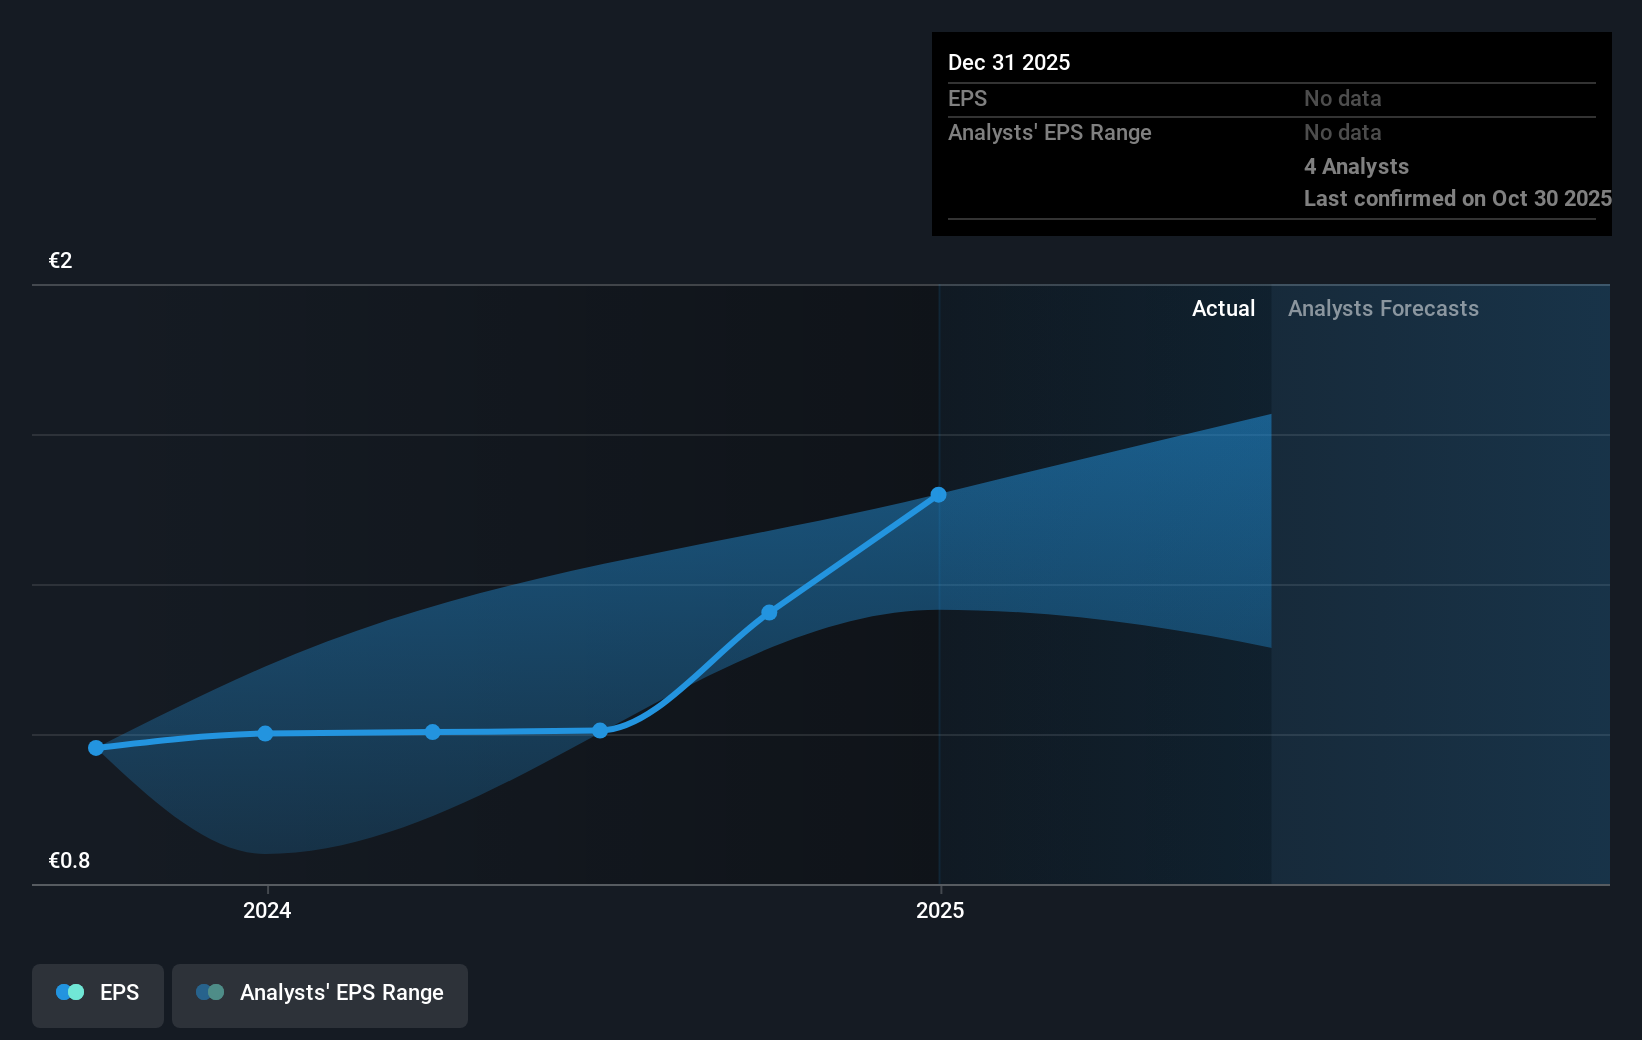Expand the Dec 31 2025 tooltip details

tap(1009, 62)
